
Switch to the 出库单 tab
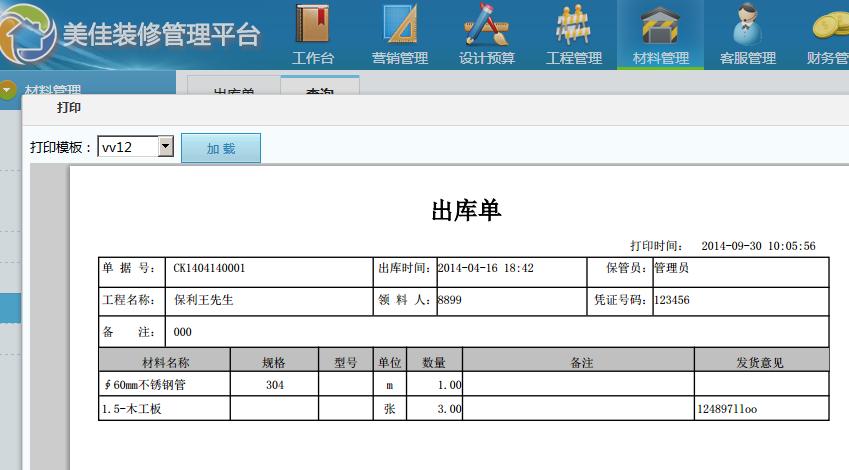[x=234, y=90]
